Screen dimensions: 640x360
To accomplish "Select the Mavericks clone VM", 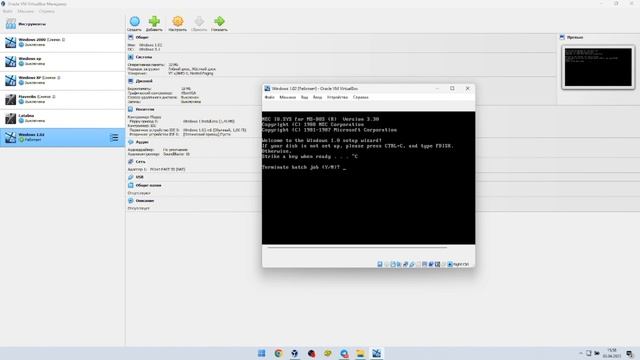I will click(62, 99).
